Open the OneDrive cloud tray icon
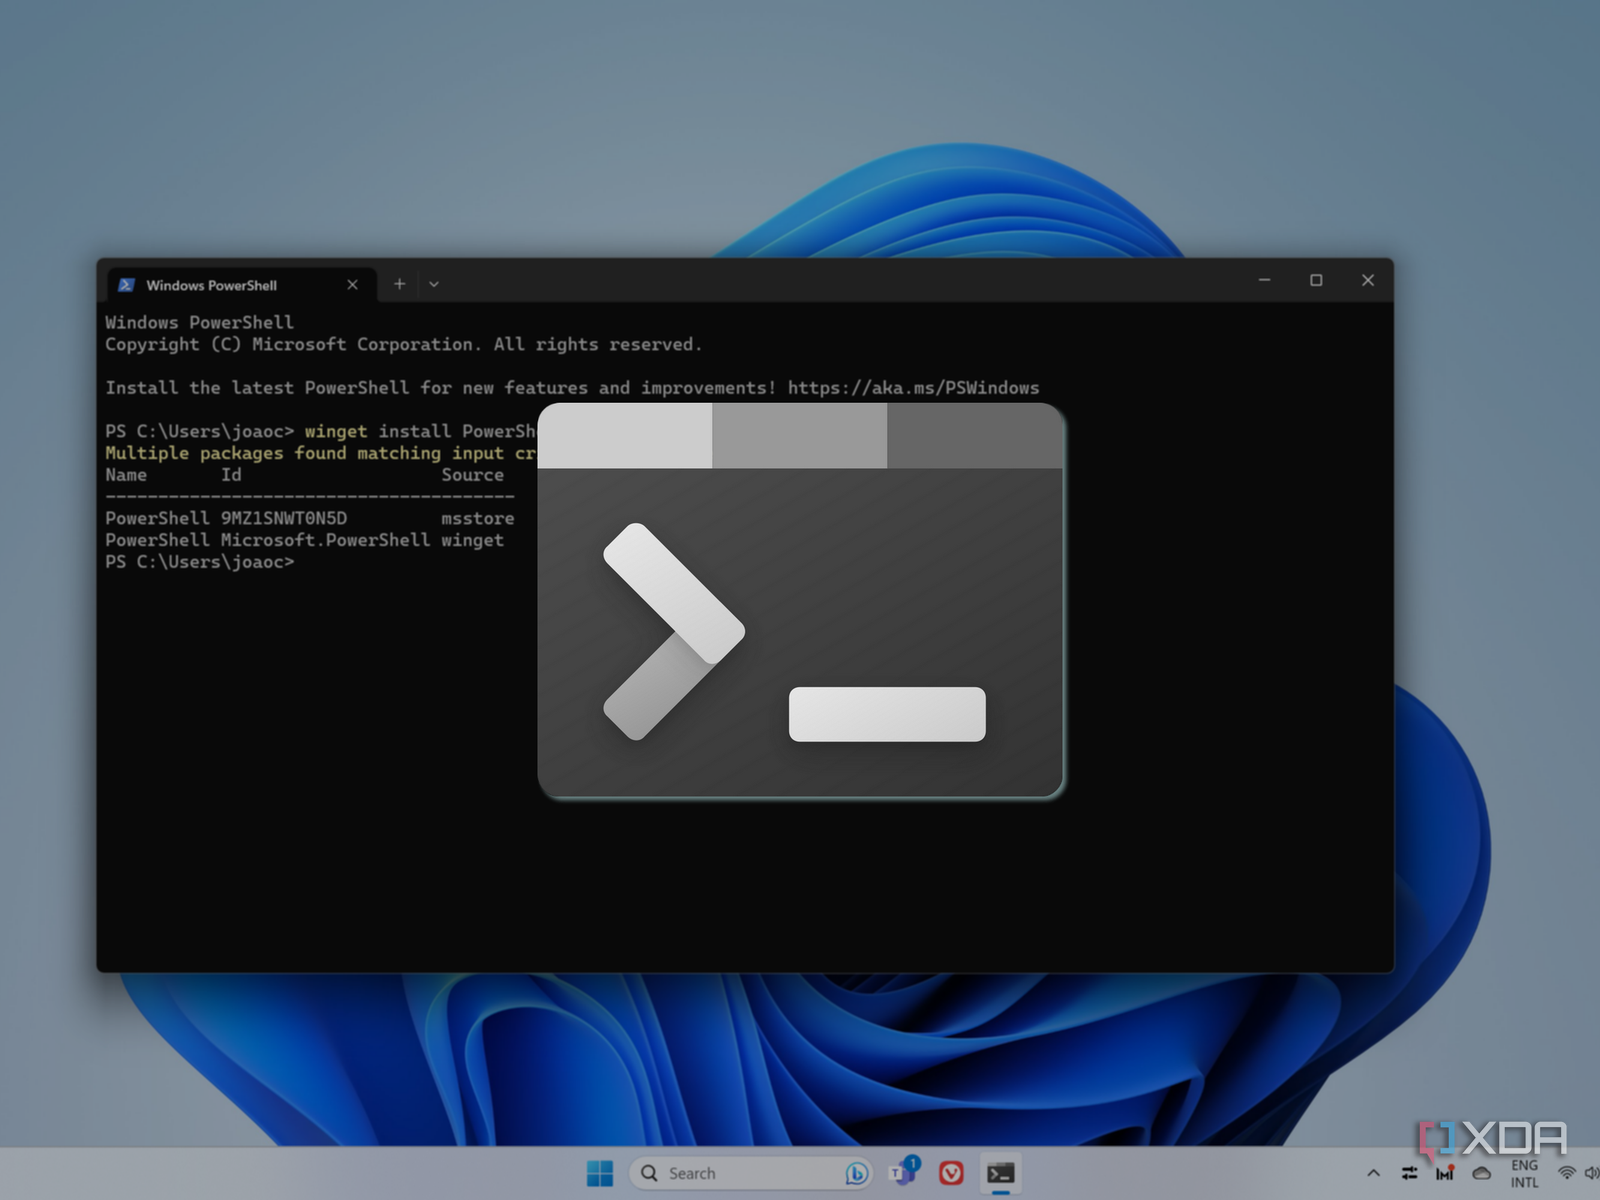 (x=1481, y=1173)
